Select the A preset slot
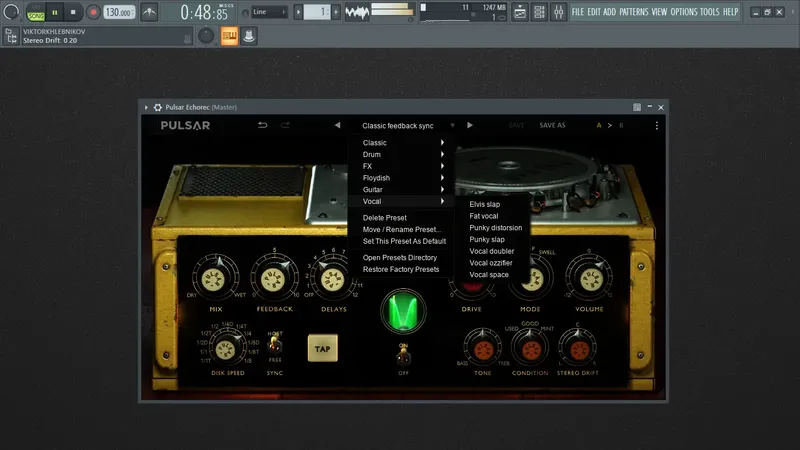Screen dimensions: 800x450 pos(599,125)
